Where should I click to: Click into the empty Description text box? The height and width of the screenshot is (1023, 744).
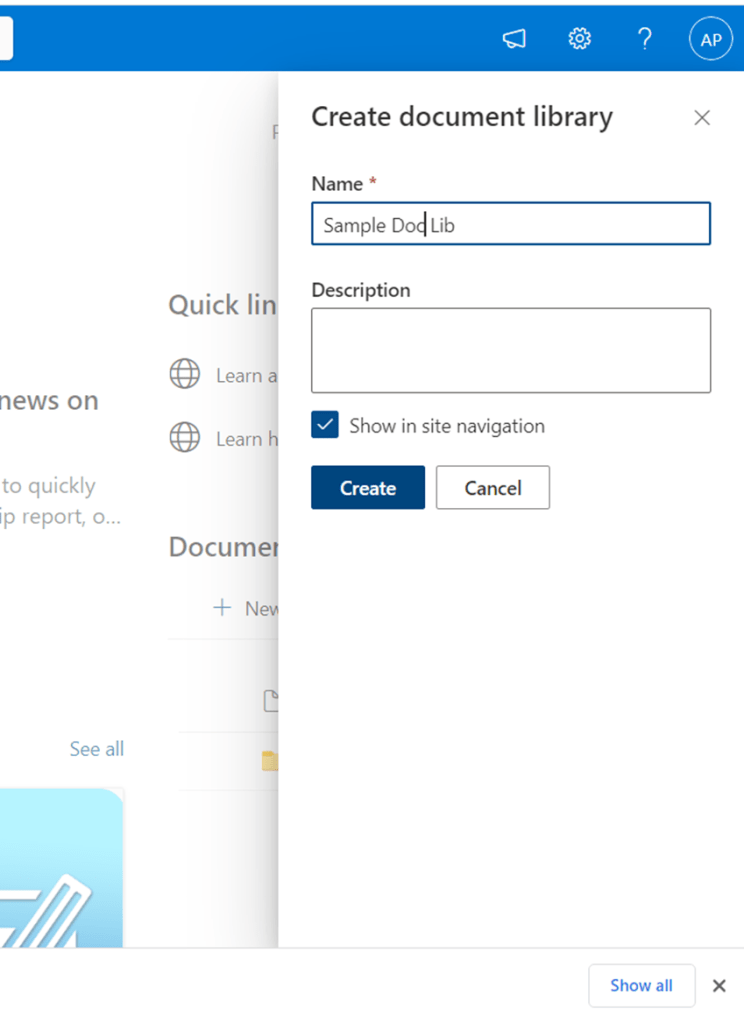[510, 350]
